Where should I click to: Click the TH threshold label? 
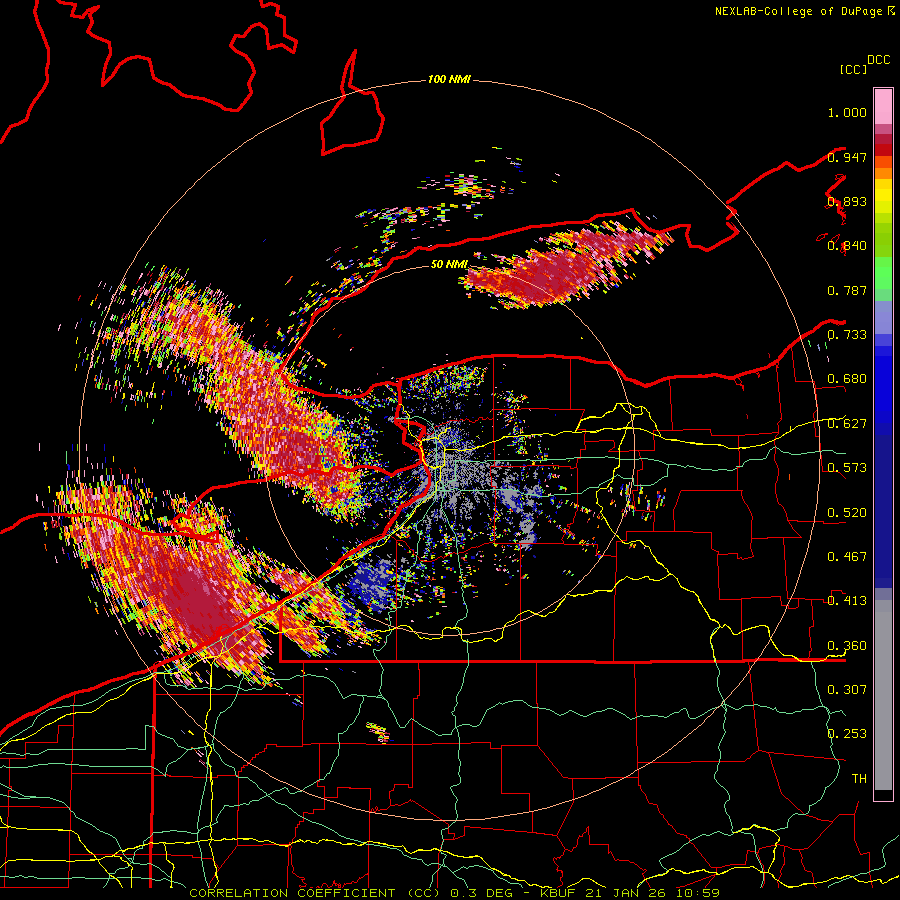(x=859, y=779)
